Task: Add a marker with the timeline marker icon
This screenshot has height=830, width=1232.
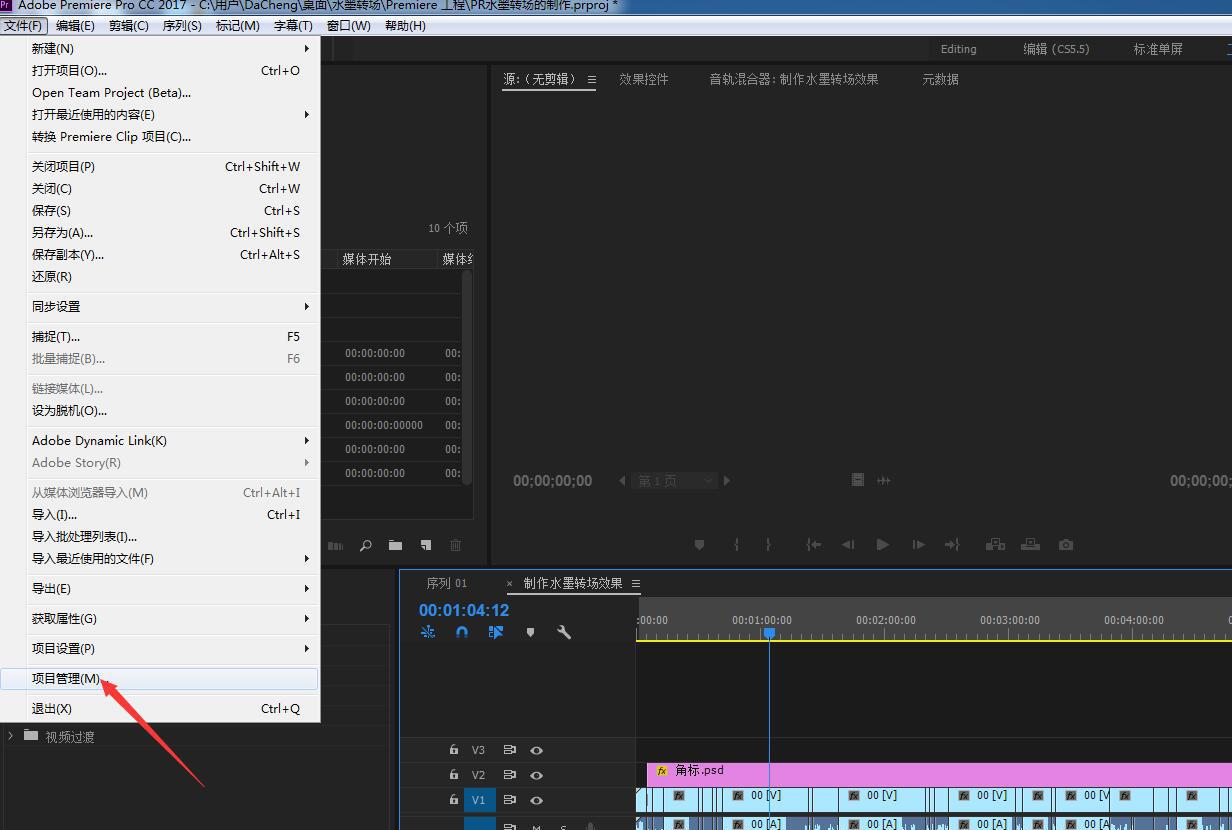Action: point(530,632)
